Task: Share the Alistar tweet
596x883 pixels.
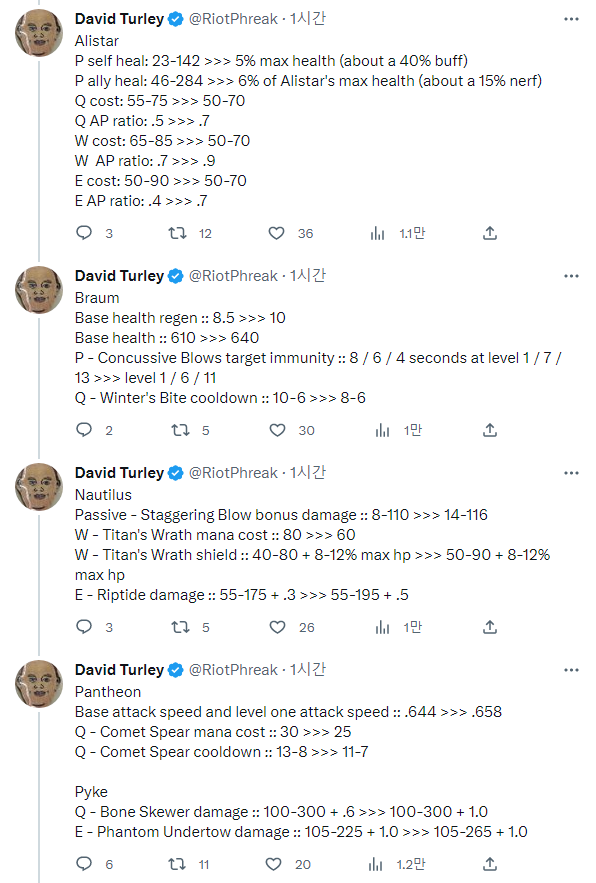Action: point(490,233)
